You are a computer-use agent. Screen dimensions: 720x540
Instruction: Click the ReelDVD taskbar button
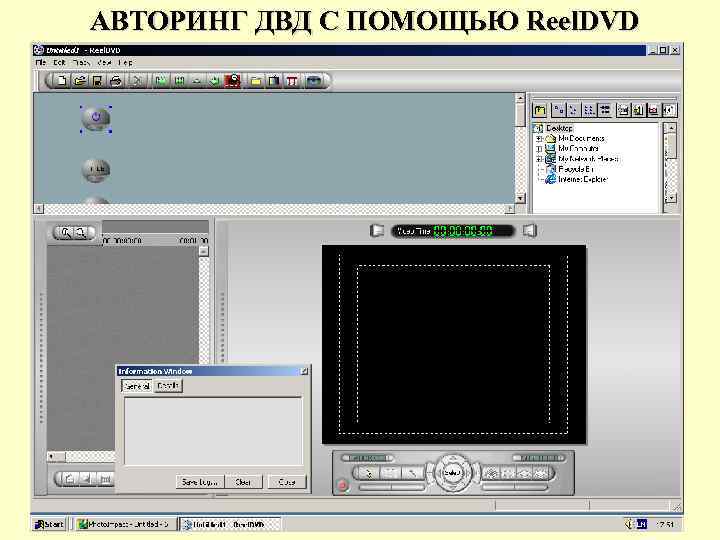click(x=228, y=524)
